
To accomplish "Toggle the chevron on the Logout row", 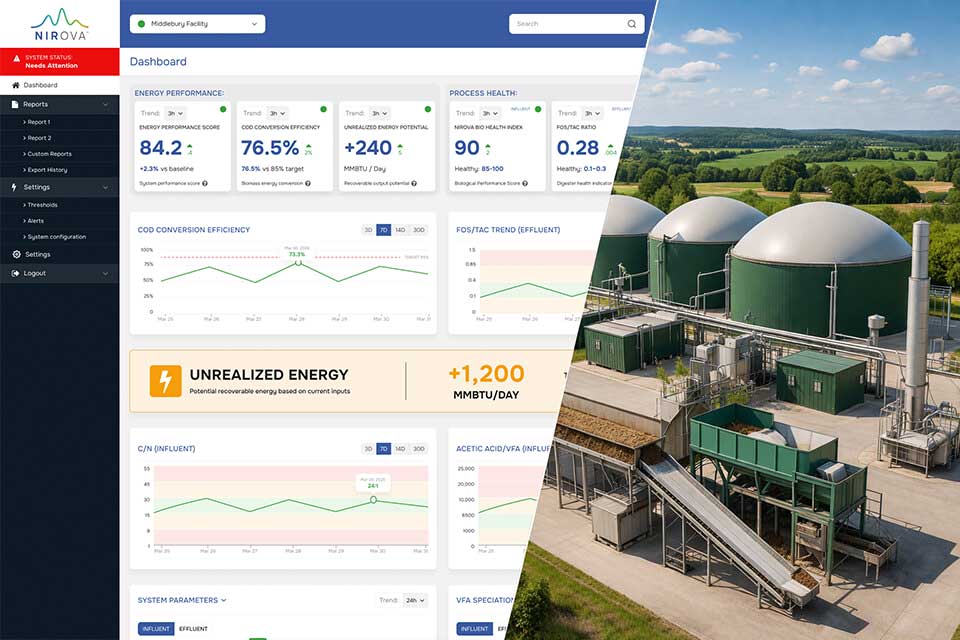I will tap(105, 274).
